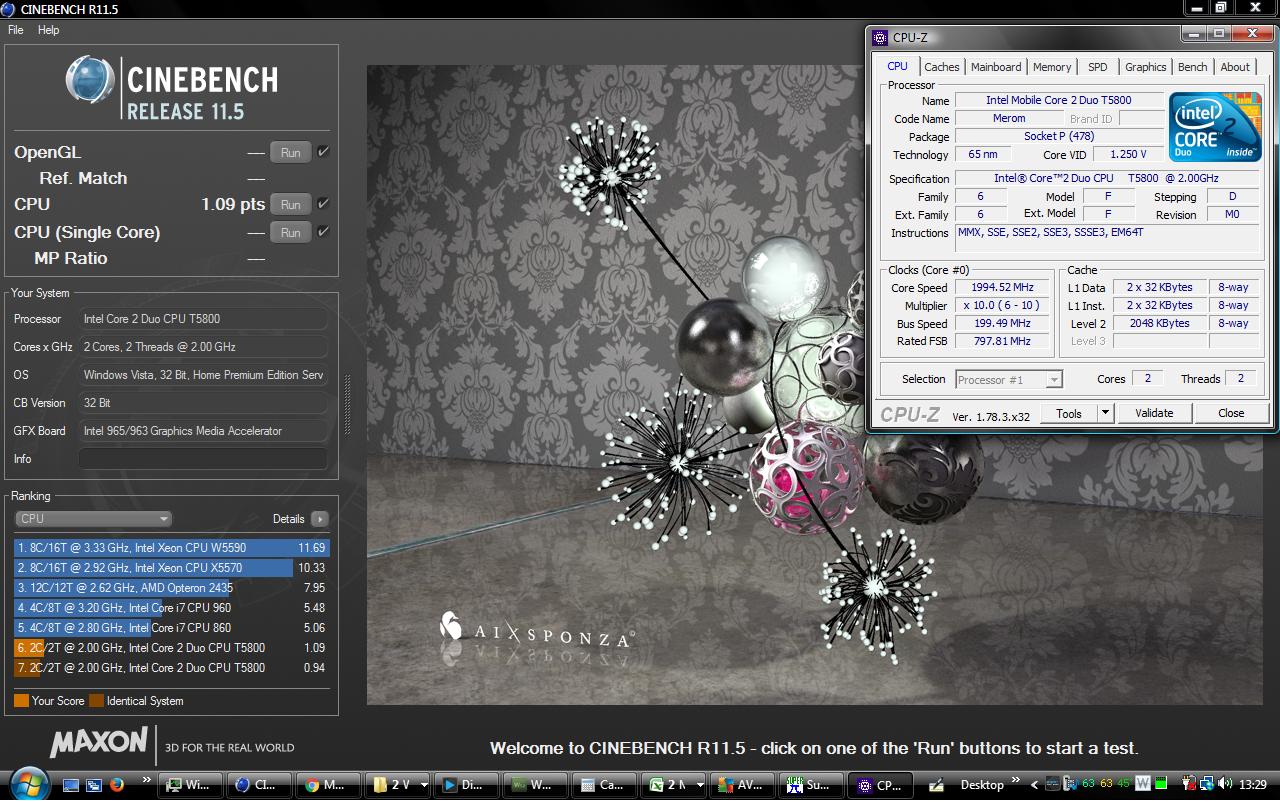1280x802 pixels.
Task: Switch to Graphics tab in CPU-Z
Action: coord(1145,67)
